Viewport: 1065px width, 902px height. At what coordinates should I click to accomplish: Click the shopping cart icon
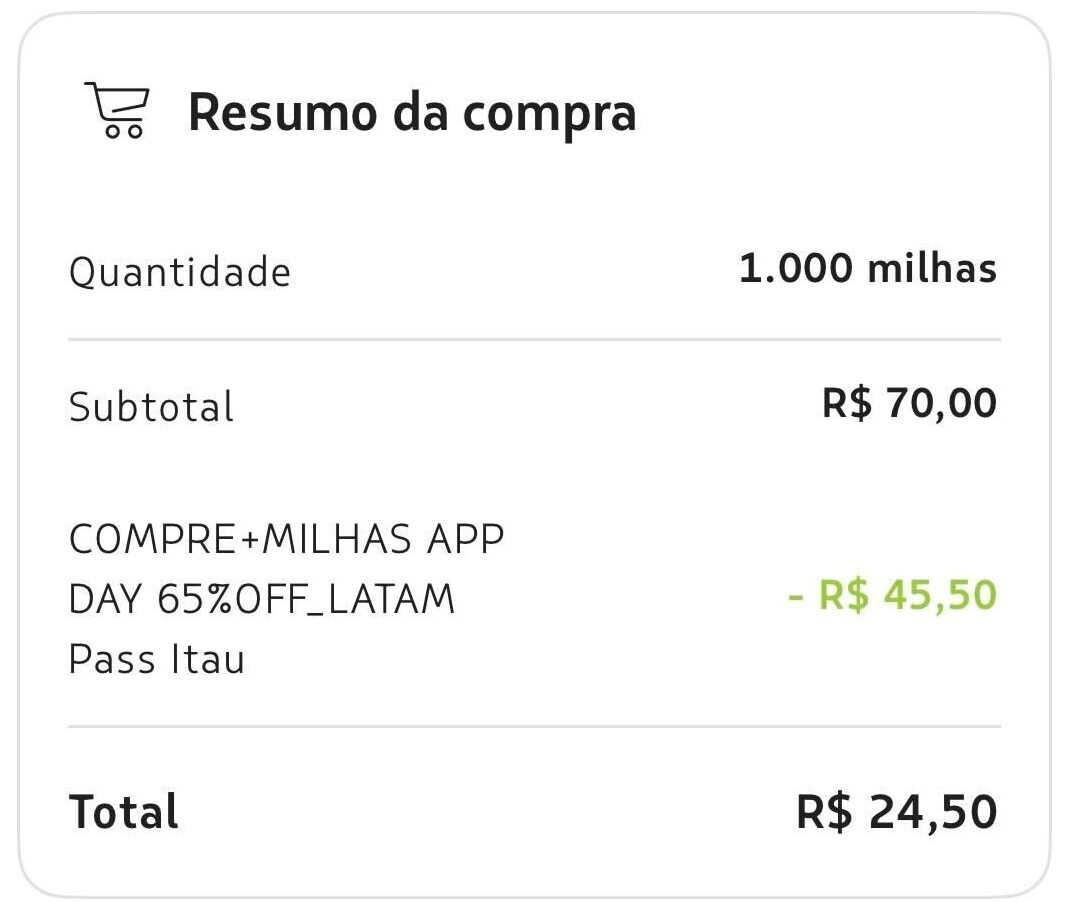(x=118, y=110)
